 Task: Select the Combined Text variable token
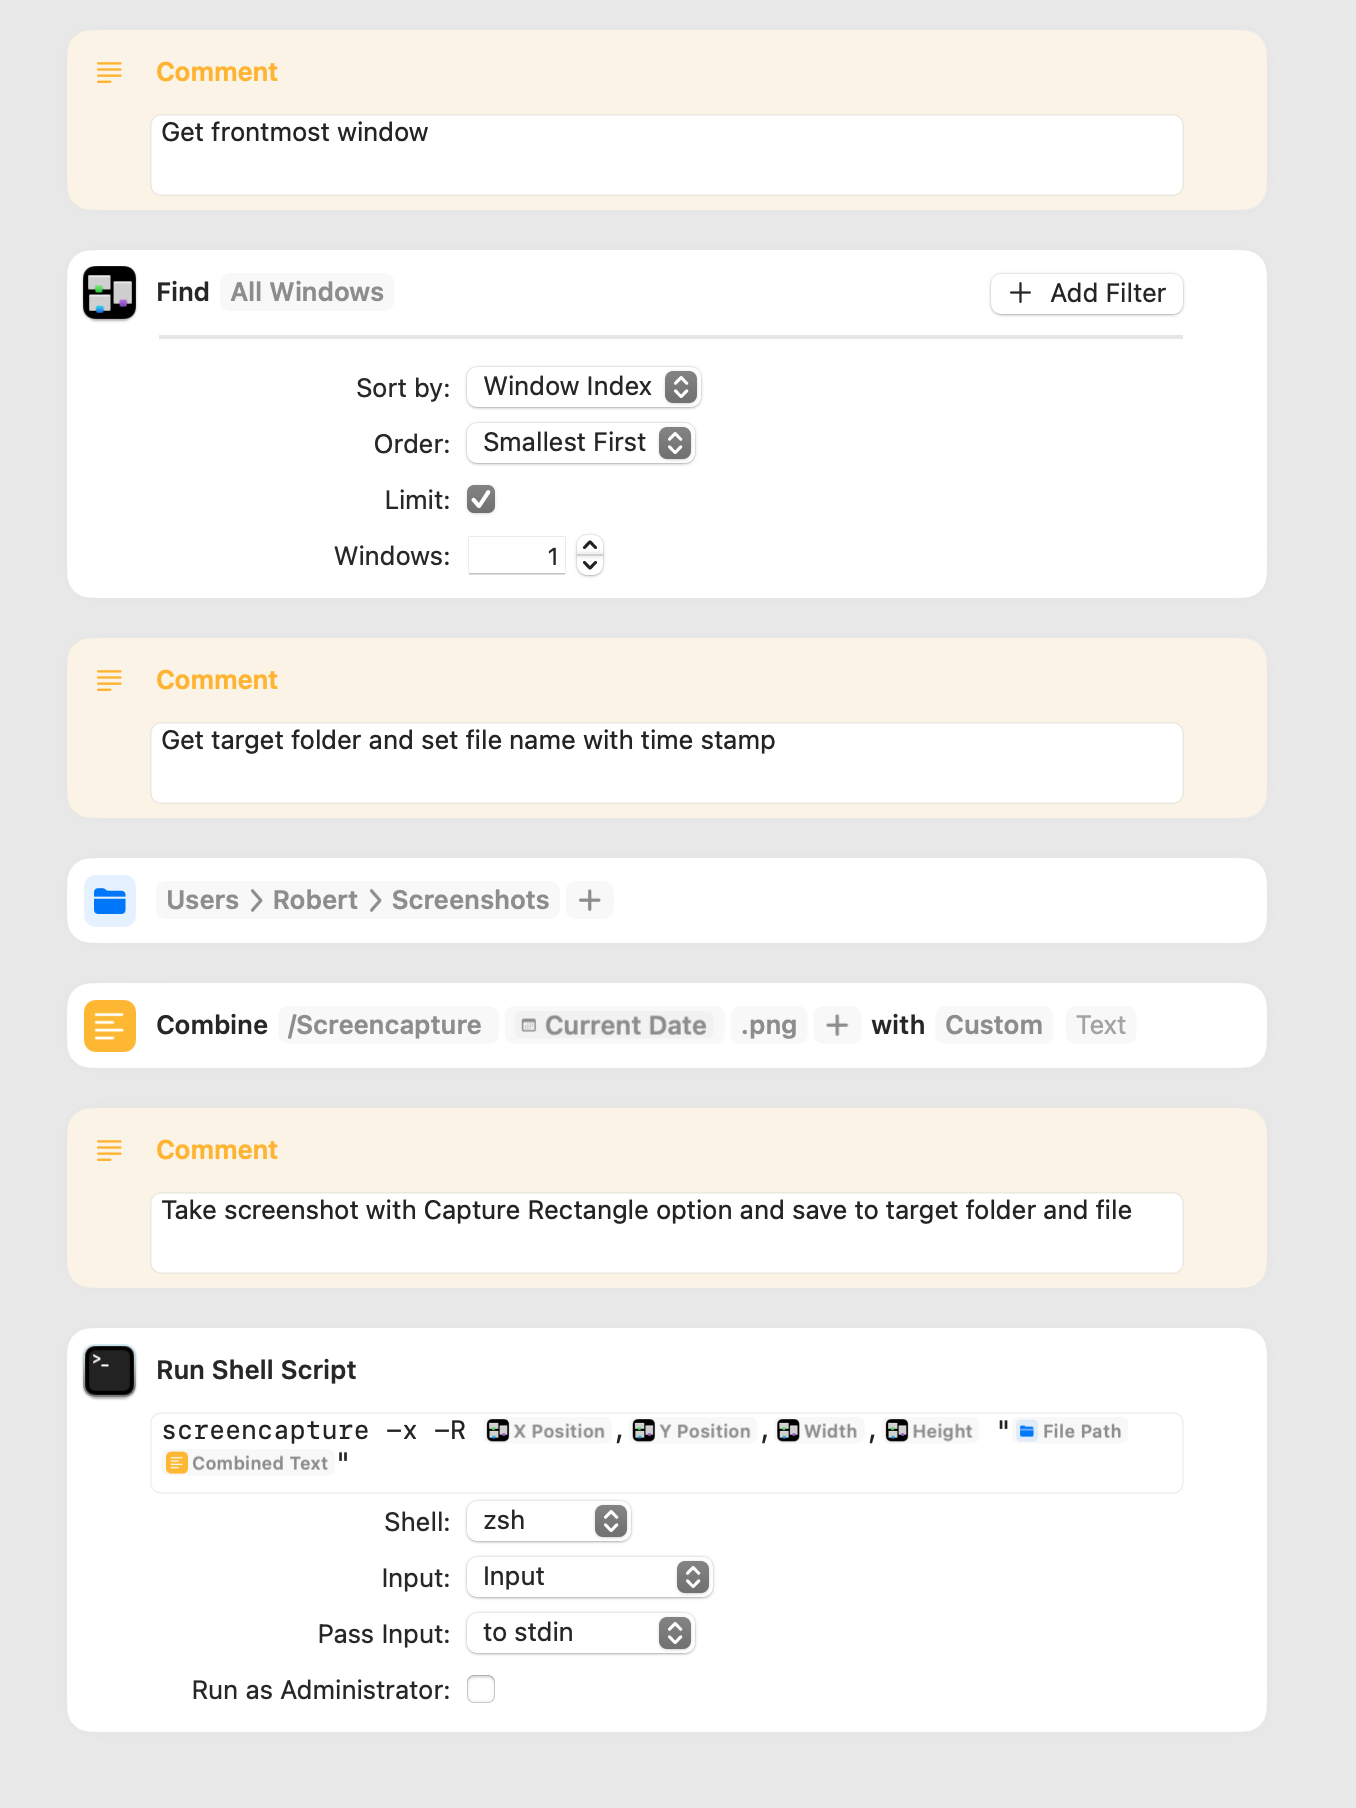pyautogui.click(x=248, y=1463)
